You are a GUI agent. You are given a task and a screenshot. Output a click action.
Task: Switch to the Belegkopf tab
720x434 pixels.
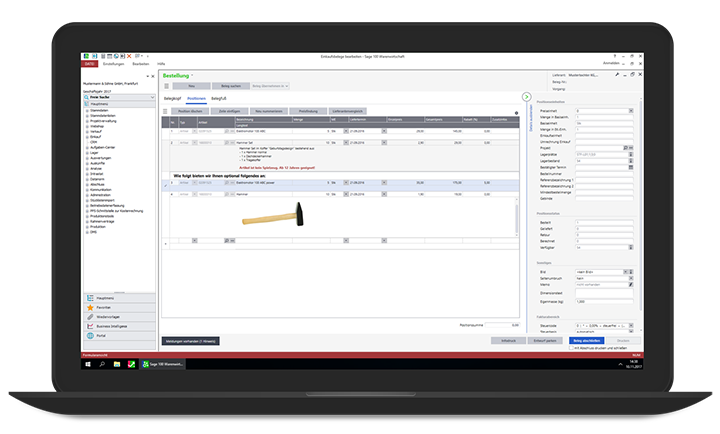point(174,100)
